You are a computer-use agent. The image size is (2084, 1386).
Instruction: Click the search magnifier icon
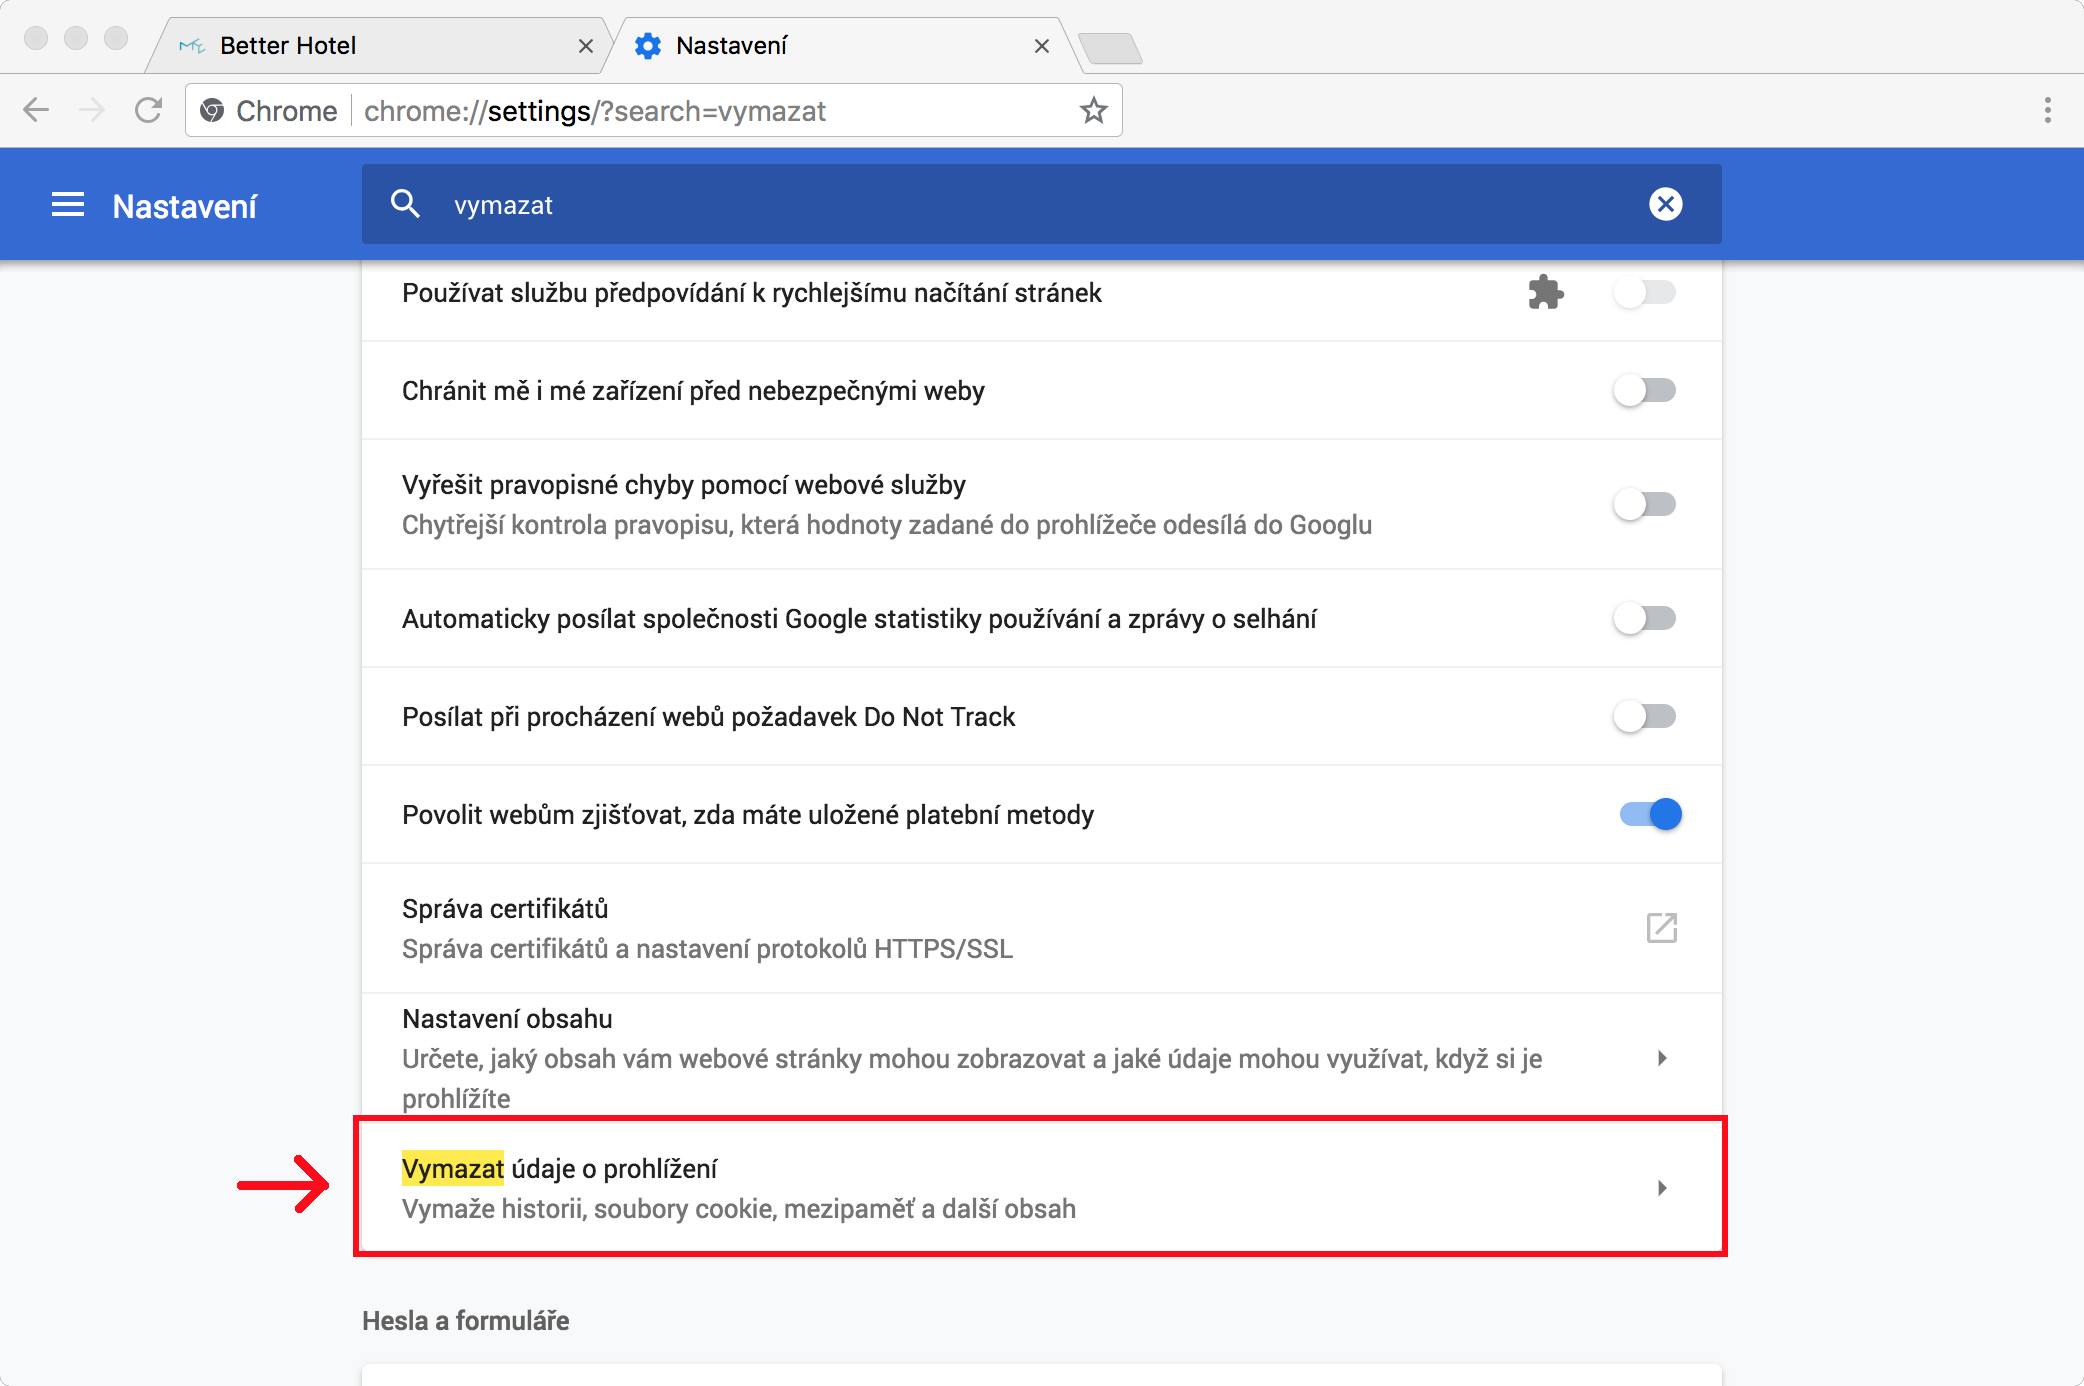tap(405, 204)
